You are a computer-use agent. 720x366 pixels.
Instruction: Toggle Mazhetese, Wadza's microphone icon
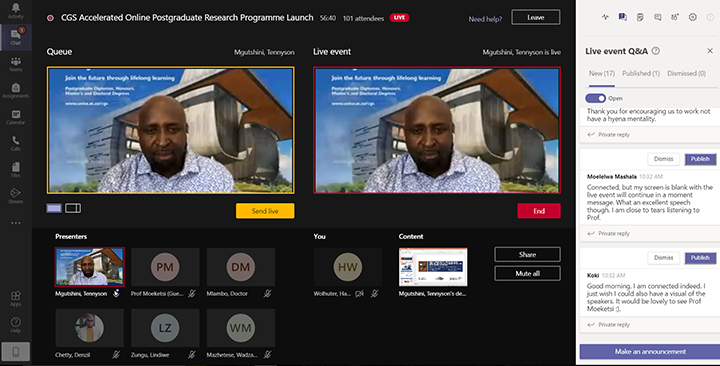[x=267, y=355]
